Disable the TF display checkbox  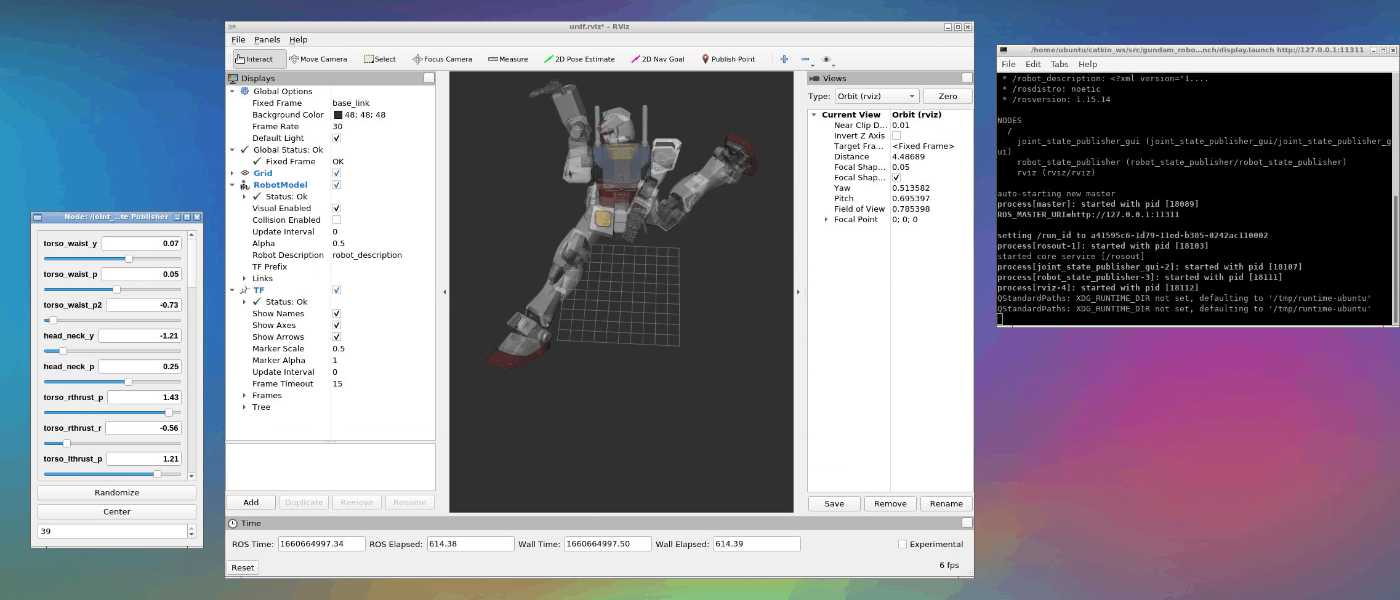(336, 290)
